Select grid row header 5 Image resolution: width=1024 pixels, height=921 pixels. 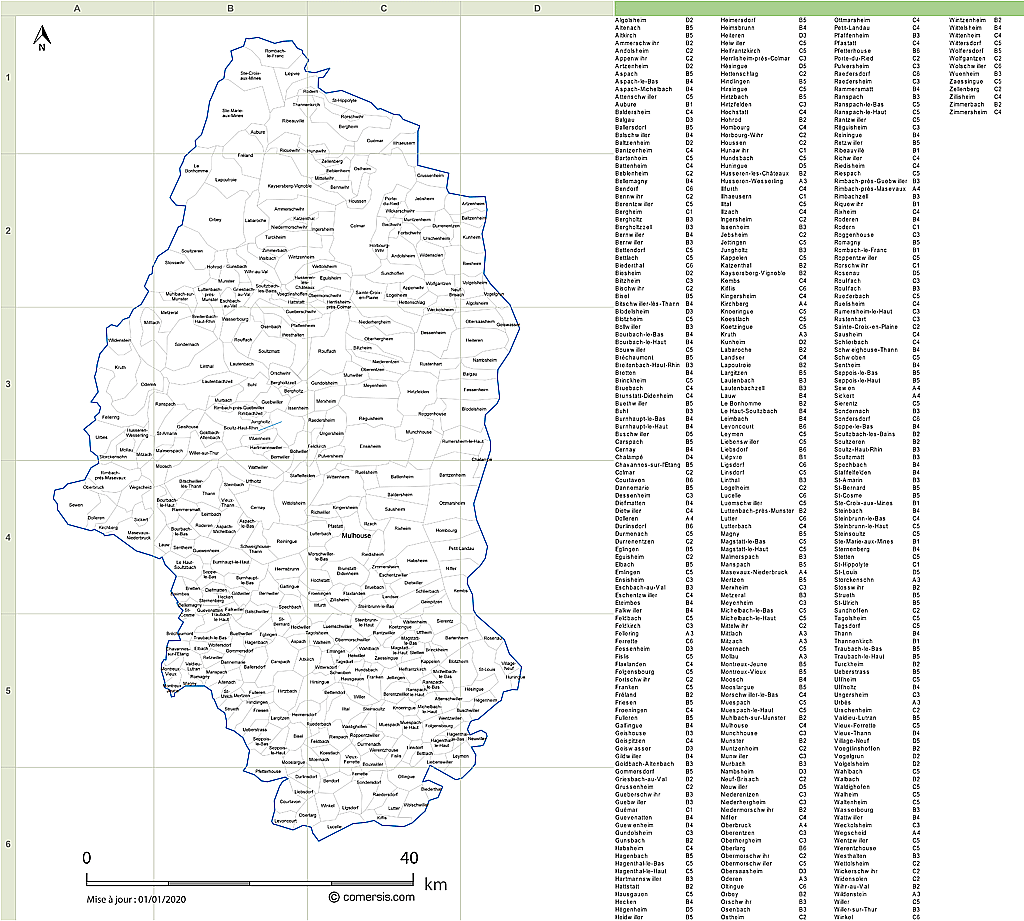pos(8,690)
